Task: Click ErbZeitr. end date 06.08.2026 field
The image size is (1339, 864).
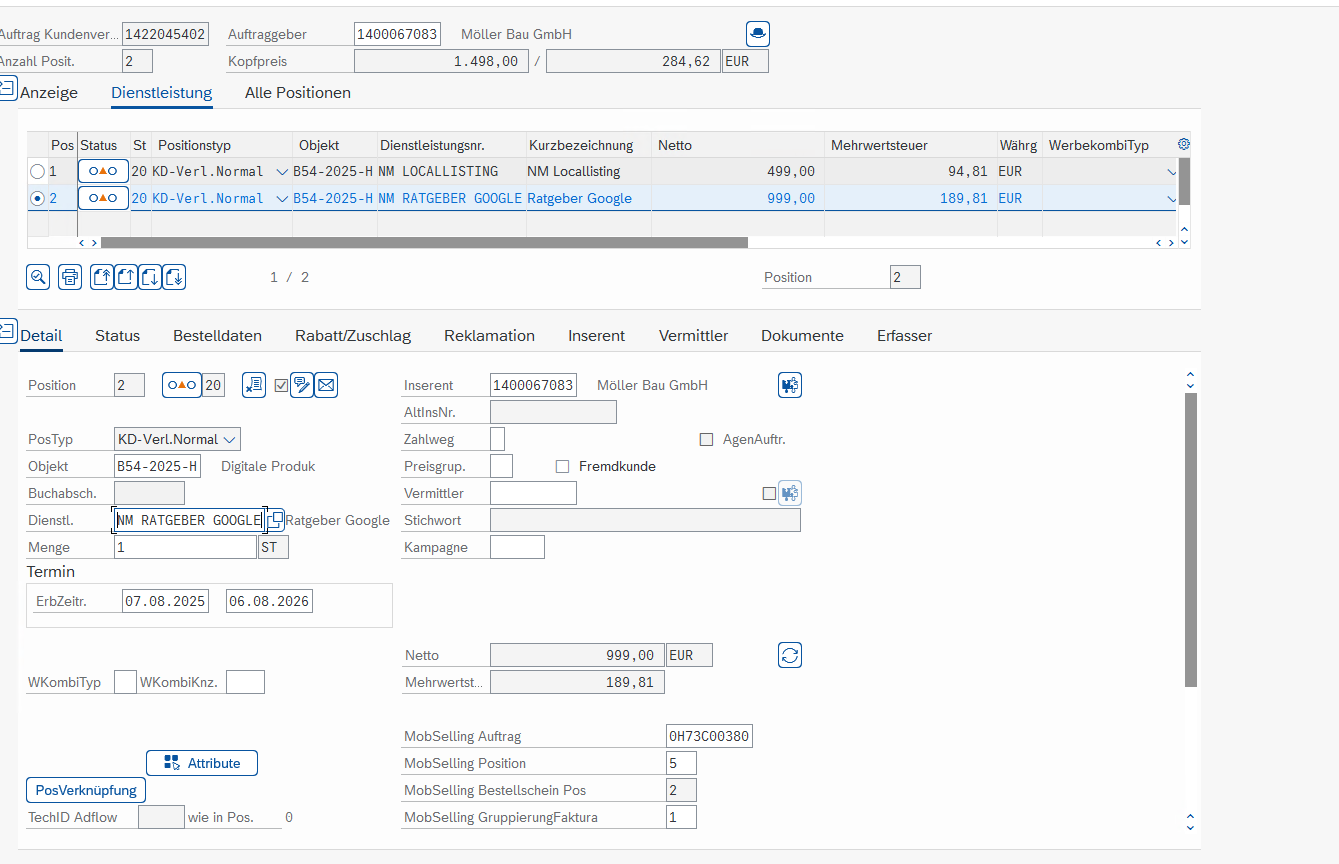Action: coord(269,601)
